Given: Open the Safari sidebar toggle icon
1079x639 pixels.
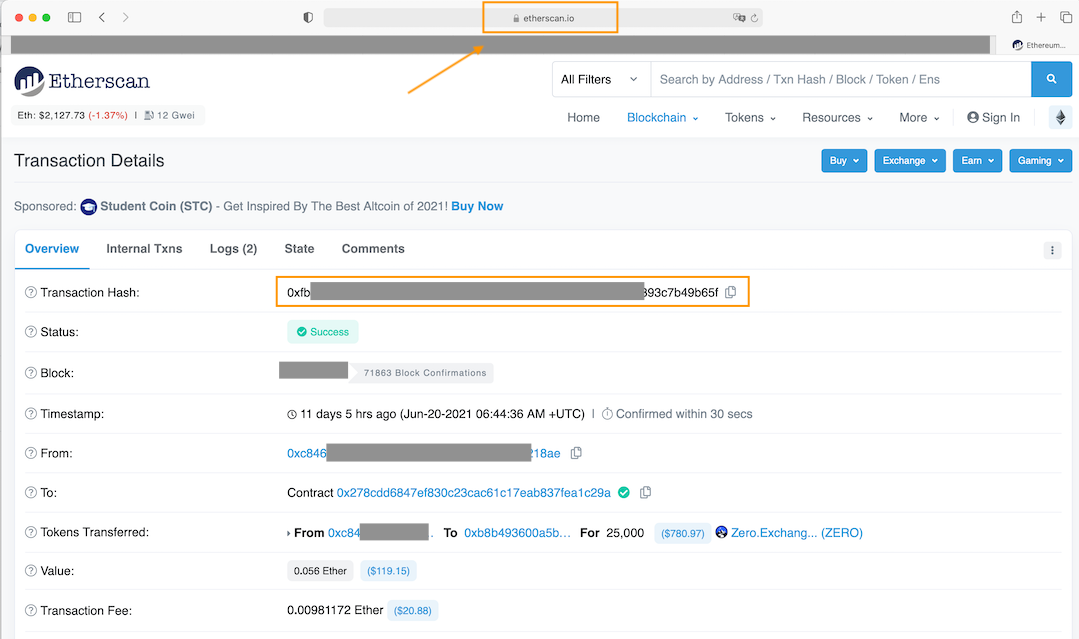Looking at the screenshot, I should tap(74, 17).
